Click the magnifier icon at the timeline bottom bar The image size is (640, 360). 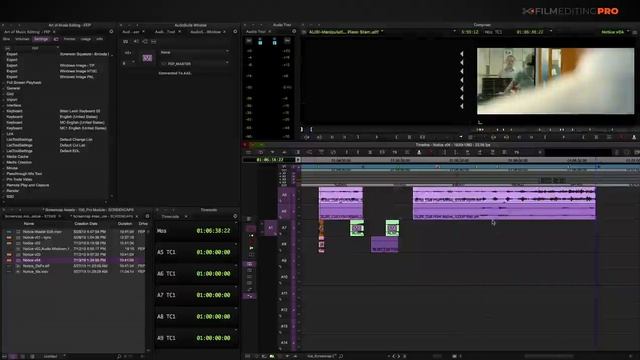341,356
